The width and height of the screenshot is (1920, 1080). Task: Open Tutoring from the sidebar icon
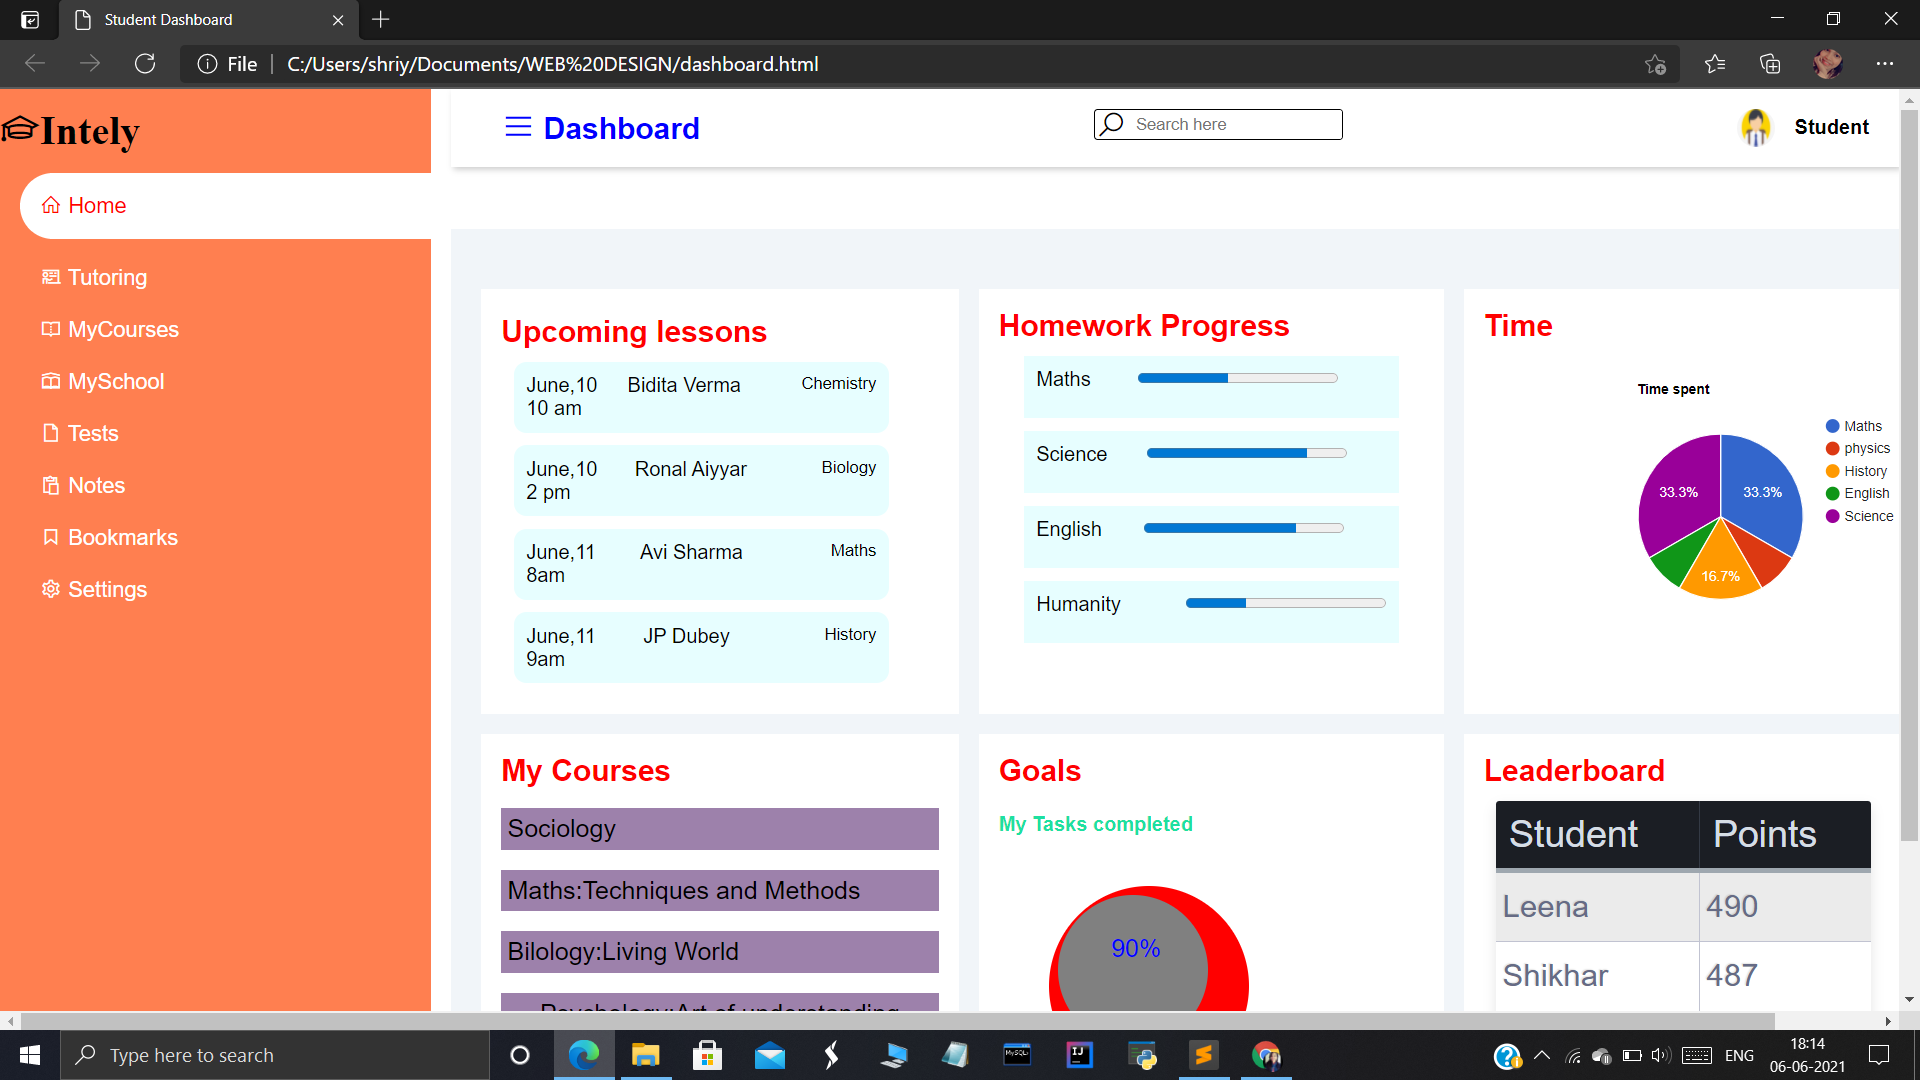click(51, 277)
